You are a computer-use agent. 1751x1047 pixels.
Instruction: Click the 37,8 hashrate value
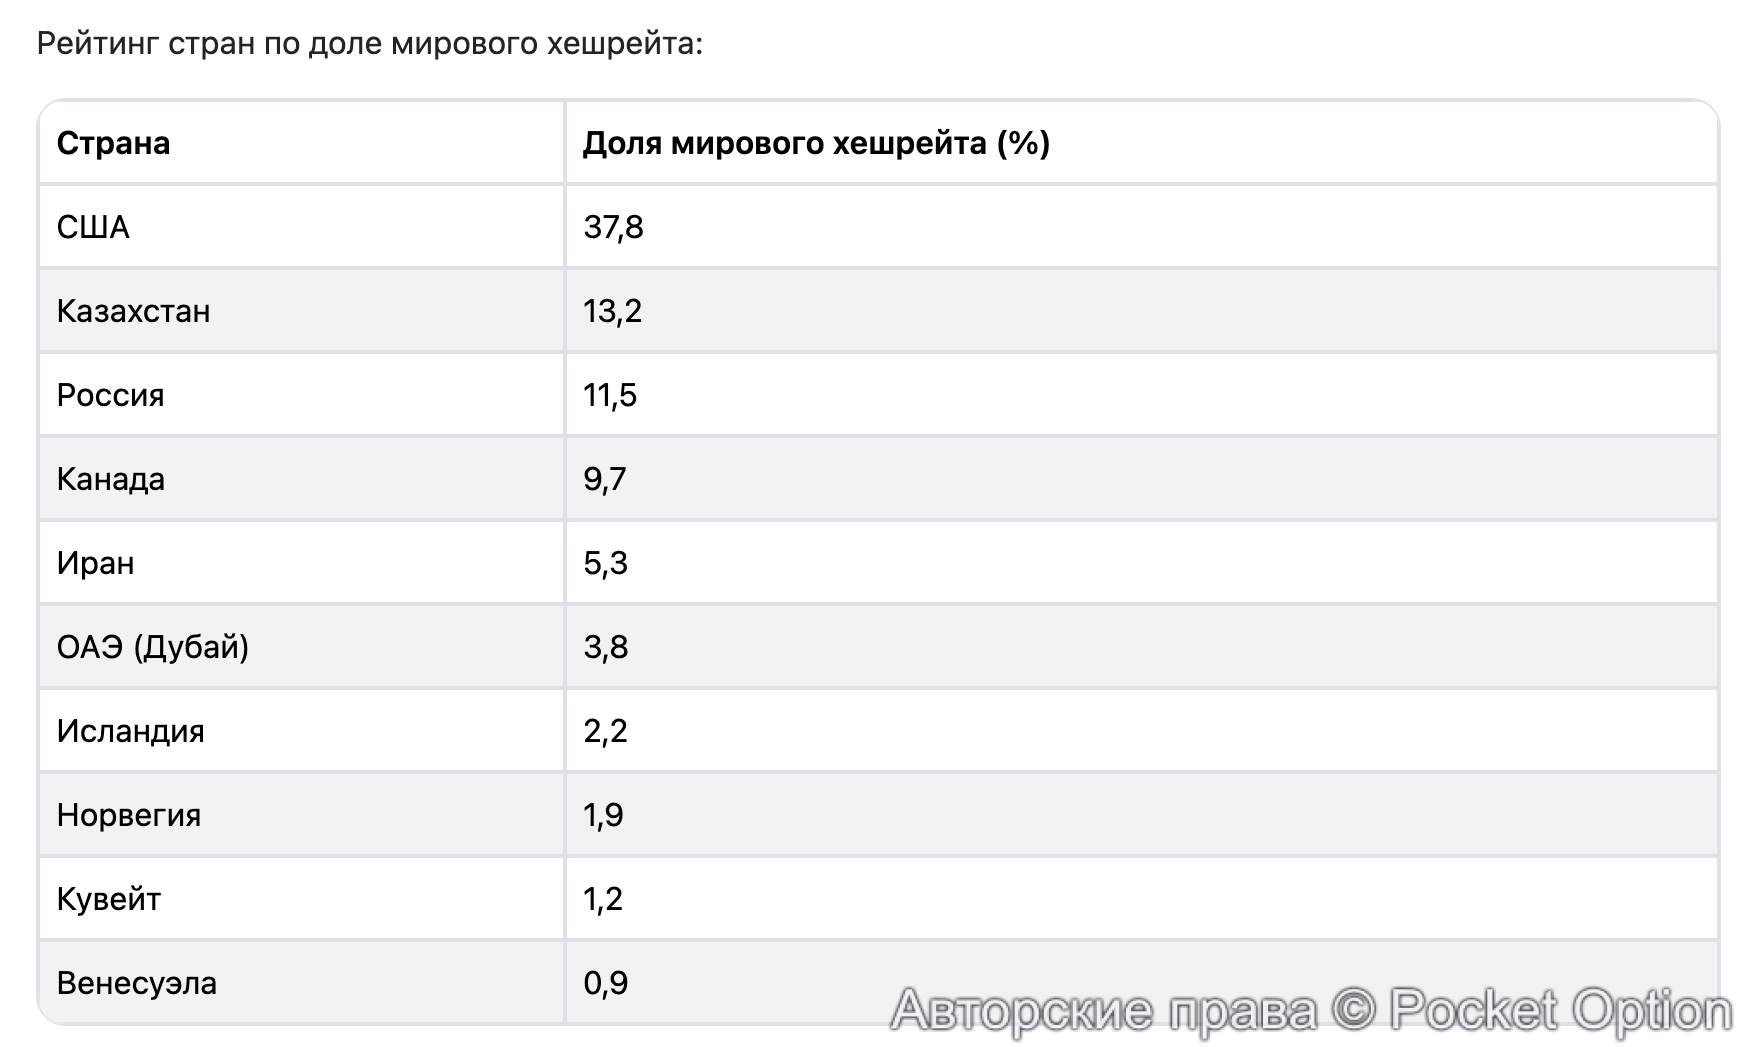(613, 228)
